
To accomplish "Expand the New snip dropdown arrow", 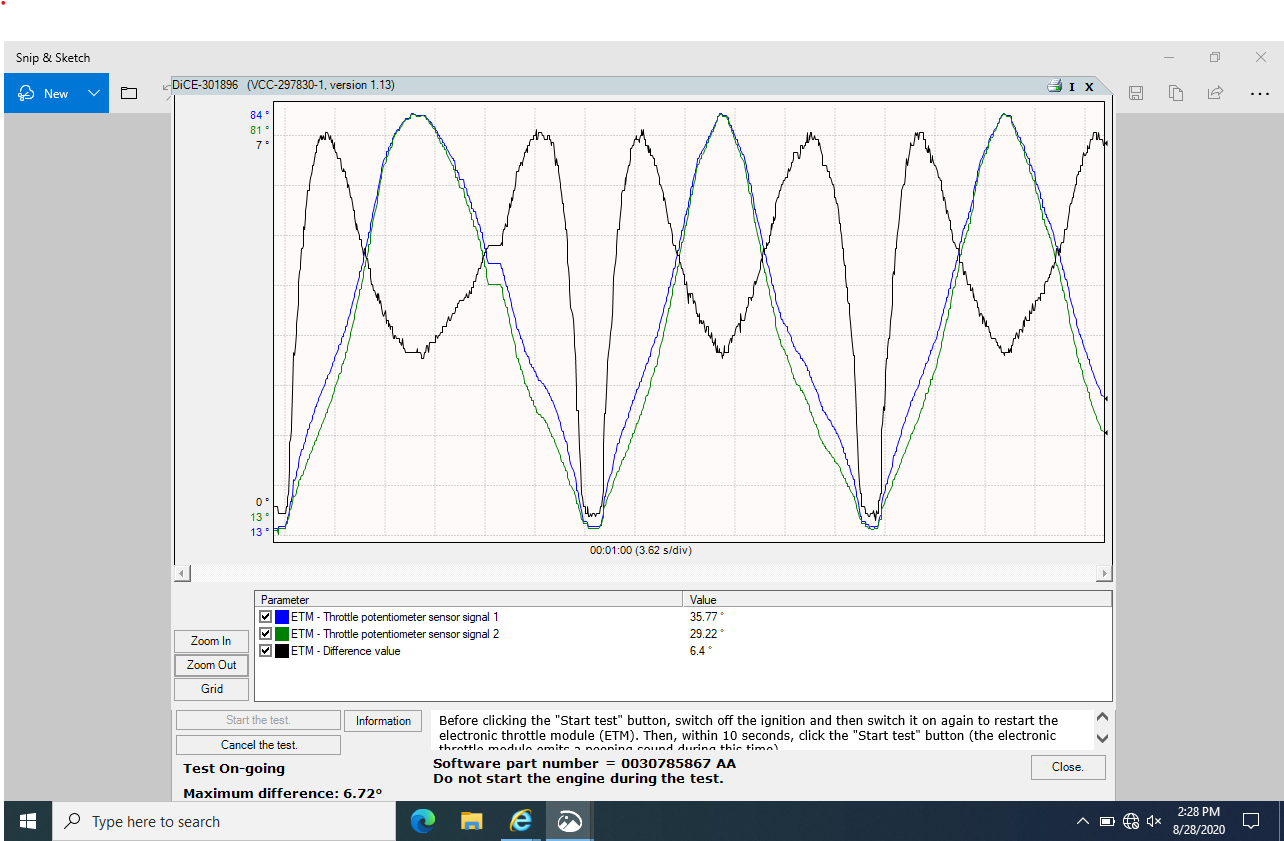I will 94,93.
